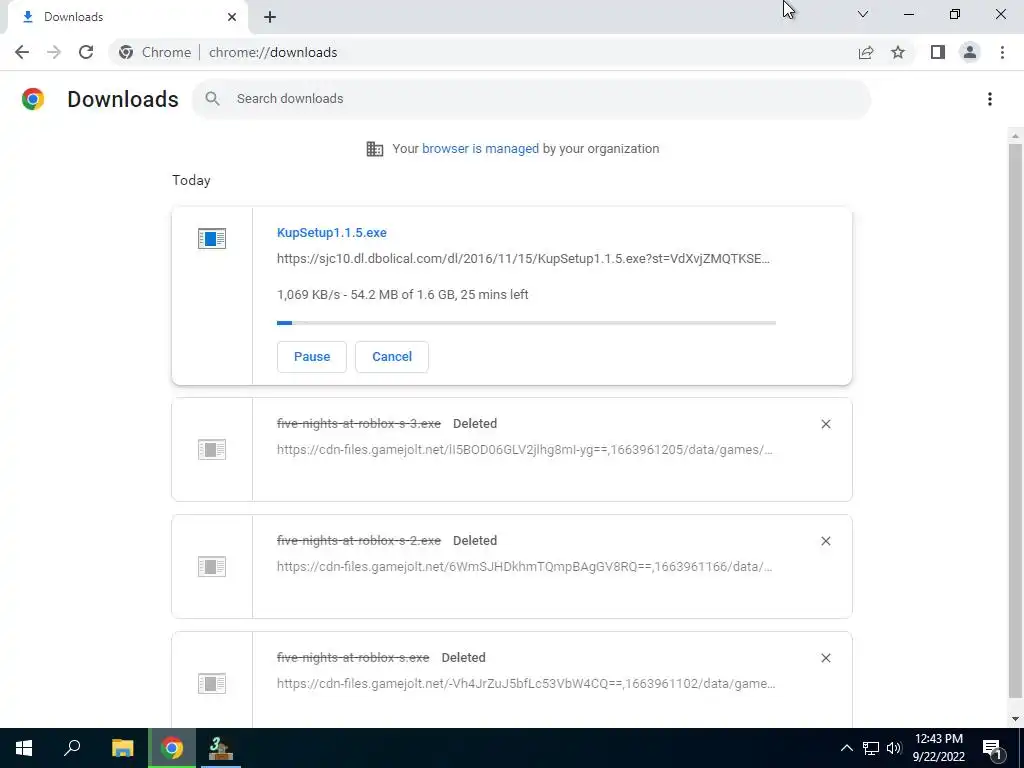Open the Downloads page more actions menu
Viewport: 1024px width, 768px height.
[x=990, y=99]
